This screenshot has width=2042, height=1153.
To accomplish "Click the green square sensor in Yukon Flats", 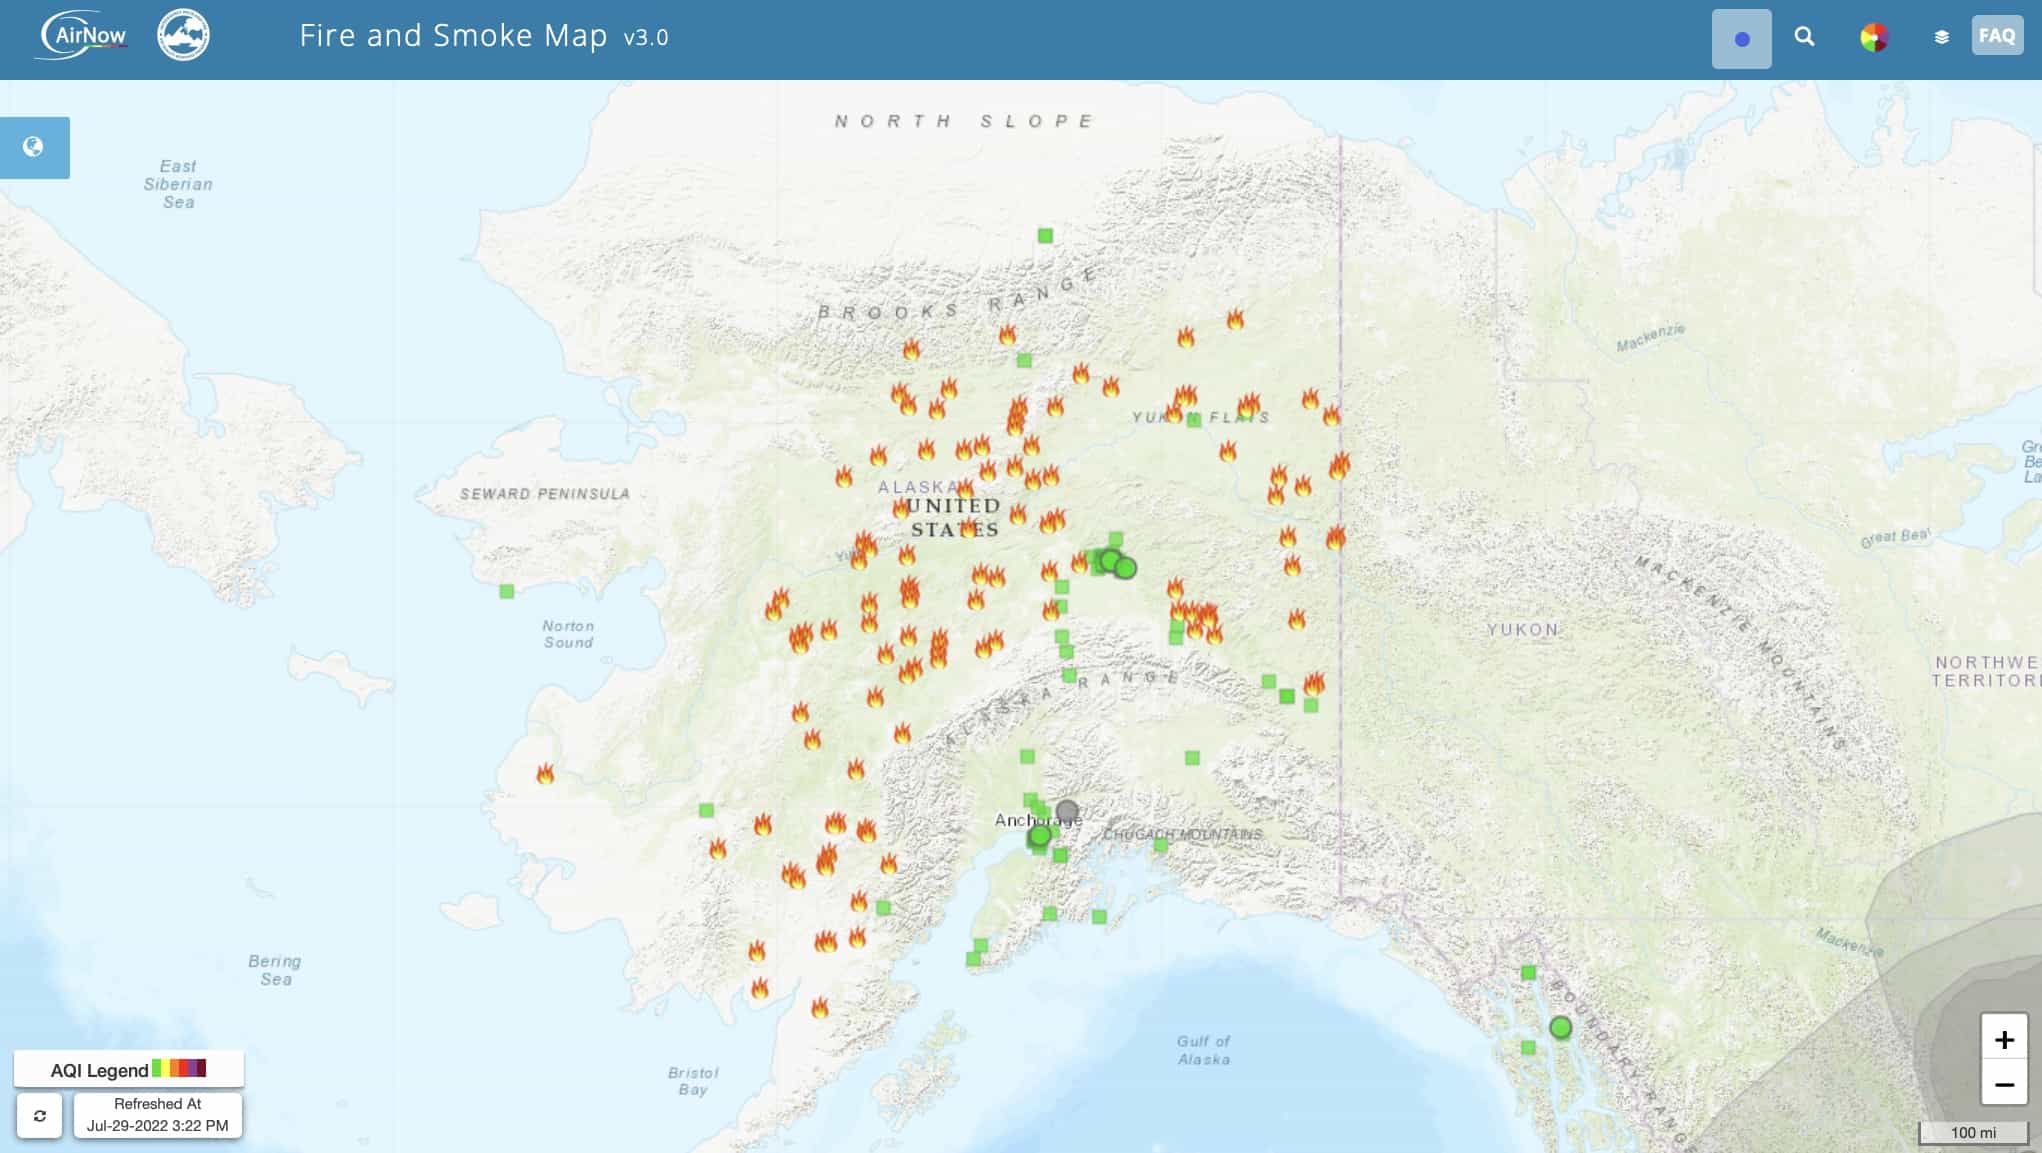I will [x=1194, y=420].
